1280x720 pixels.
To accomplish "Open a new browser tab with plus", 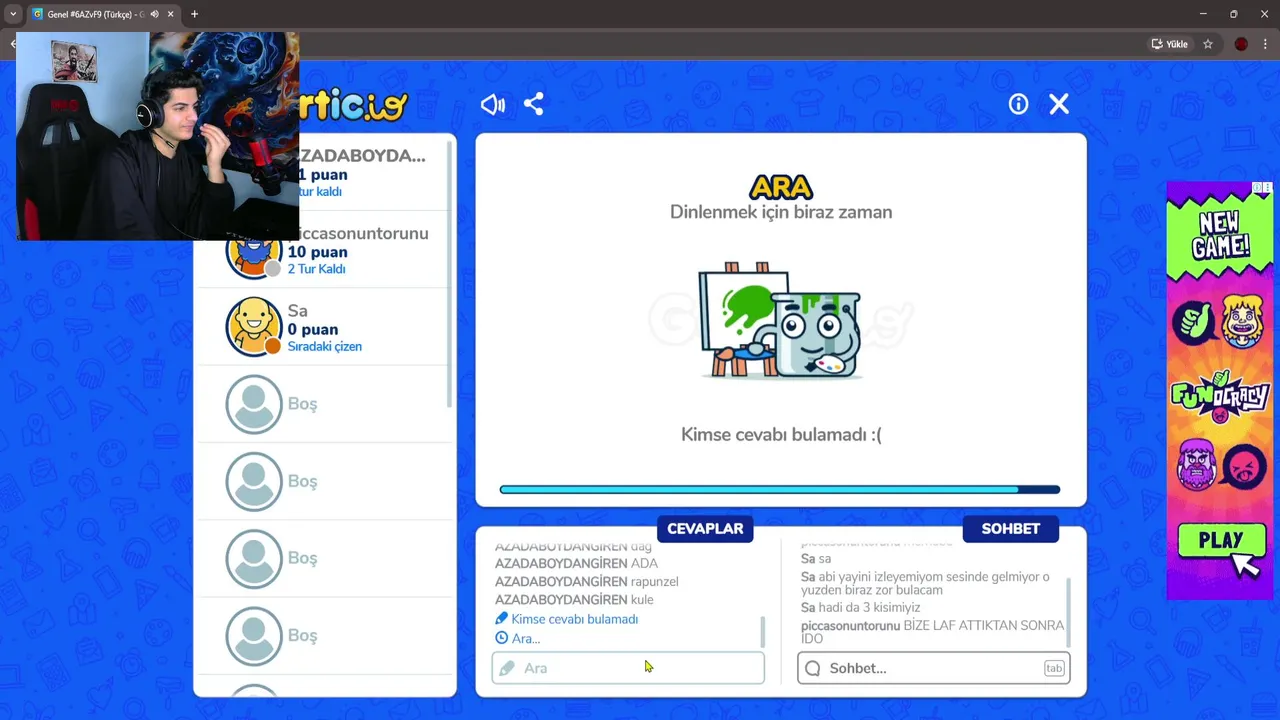I will click(194, 14).
